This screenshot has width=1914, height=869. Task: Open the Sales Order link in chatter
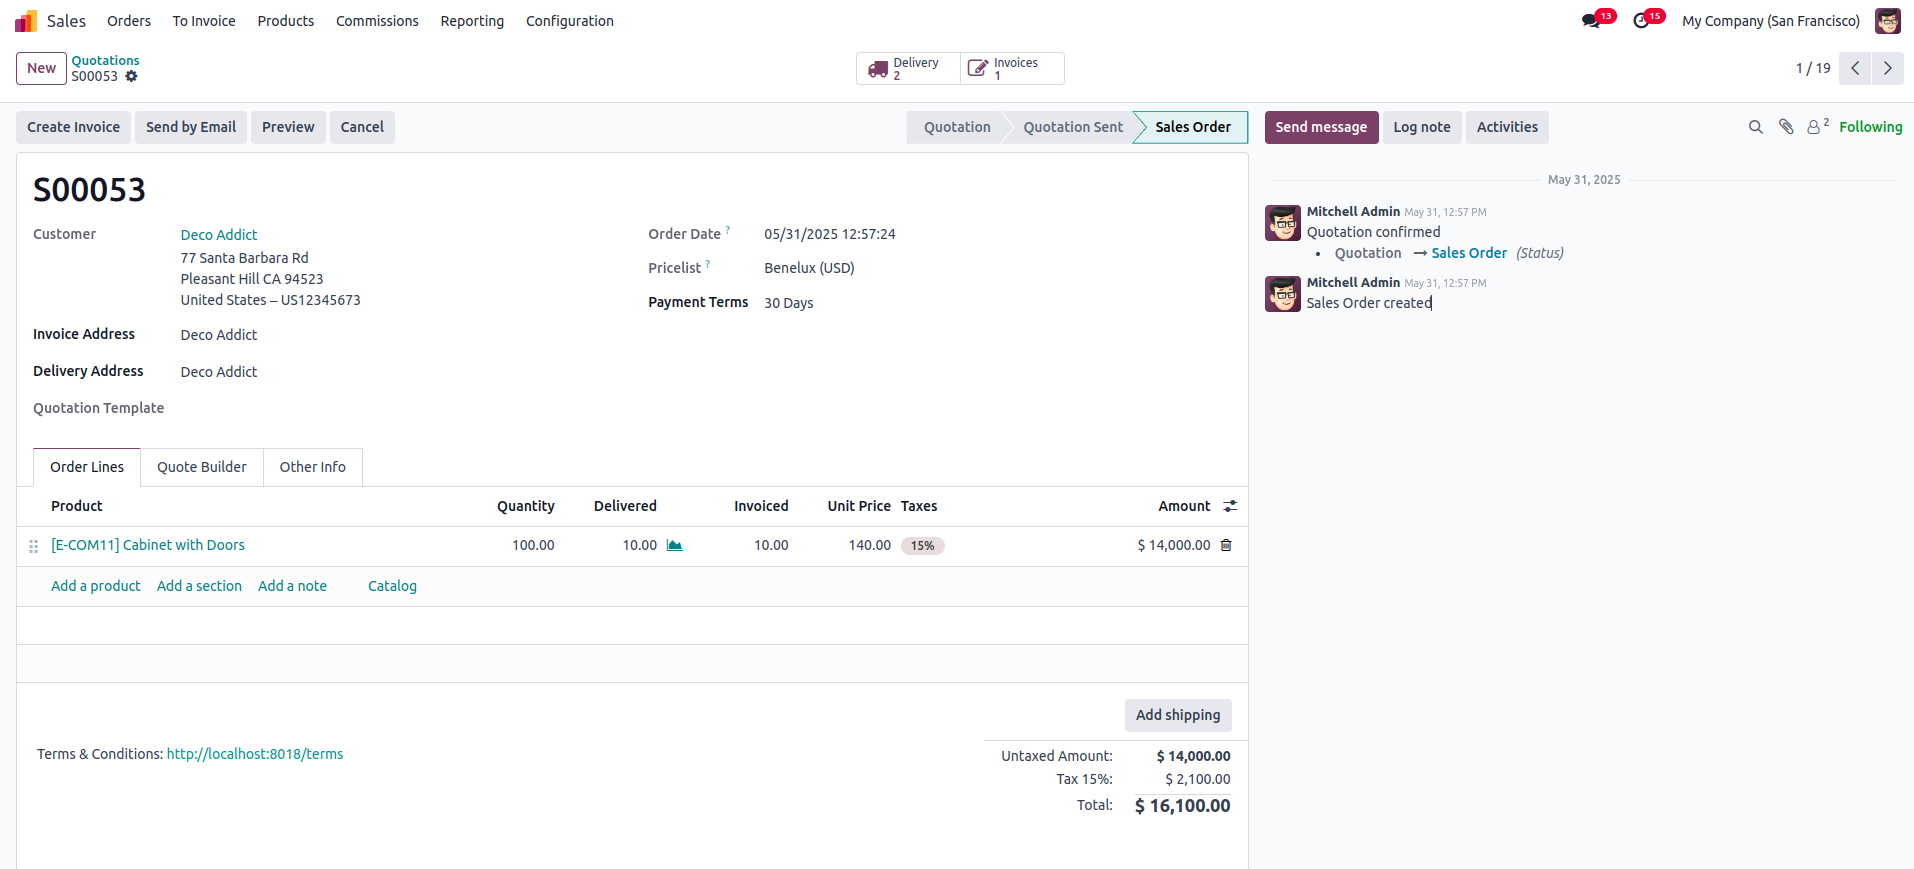point(1469,253)
